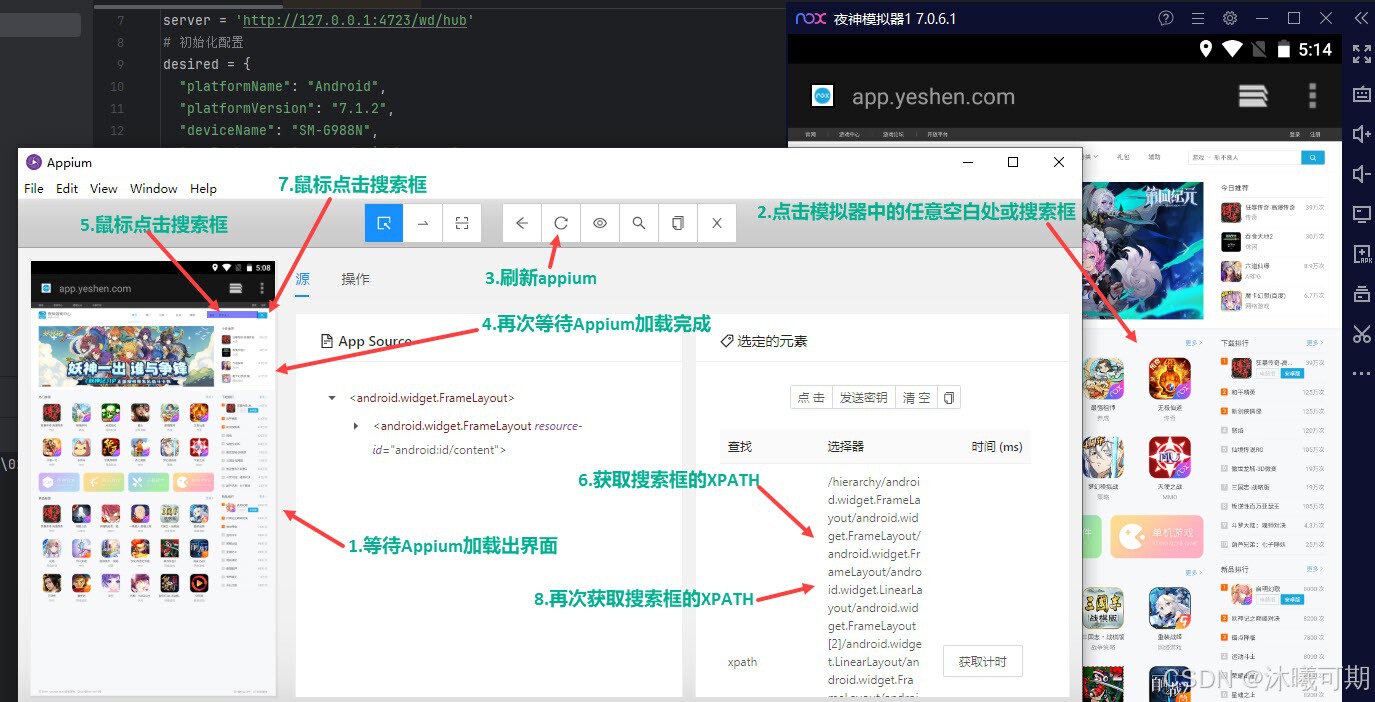Decrease volume in Nox sidebar
This screenshot has width=1375, height=702.
pyautogui.click(x=1361, y=174)
